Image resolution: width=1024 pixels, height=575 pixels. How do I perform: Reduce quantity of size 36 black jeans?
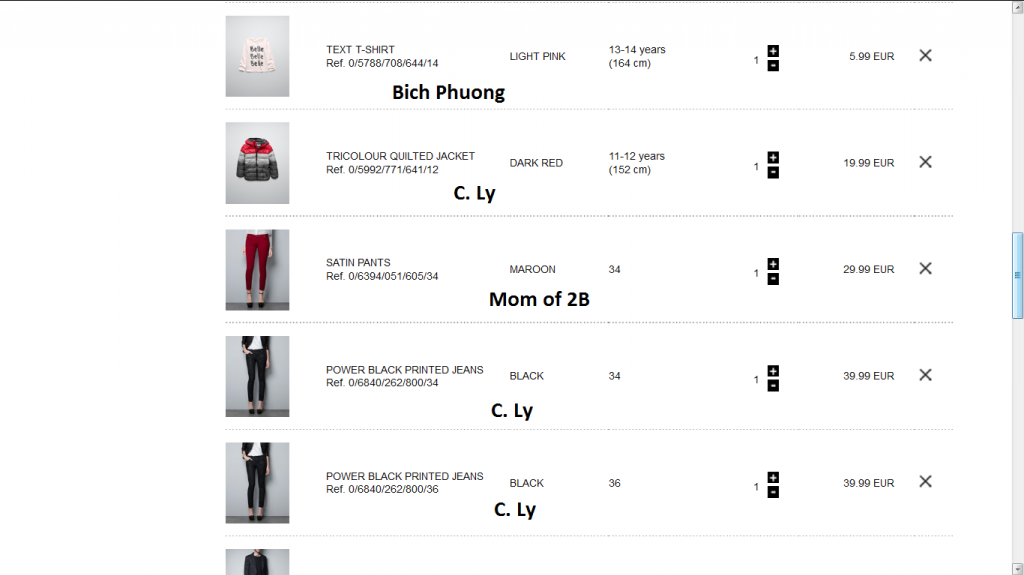(x=773, y=492)
